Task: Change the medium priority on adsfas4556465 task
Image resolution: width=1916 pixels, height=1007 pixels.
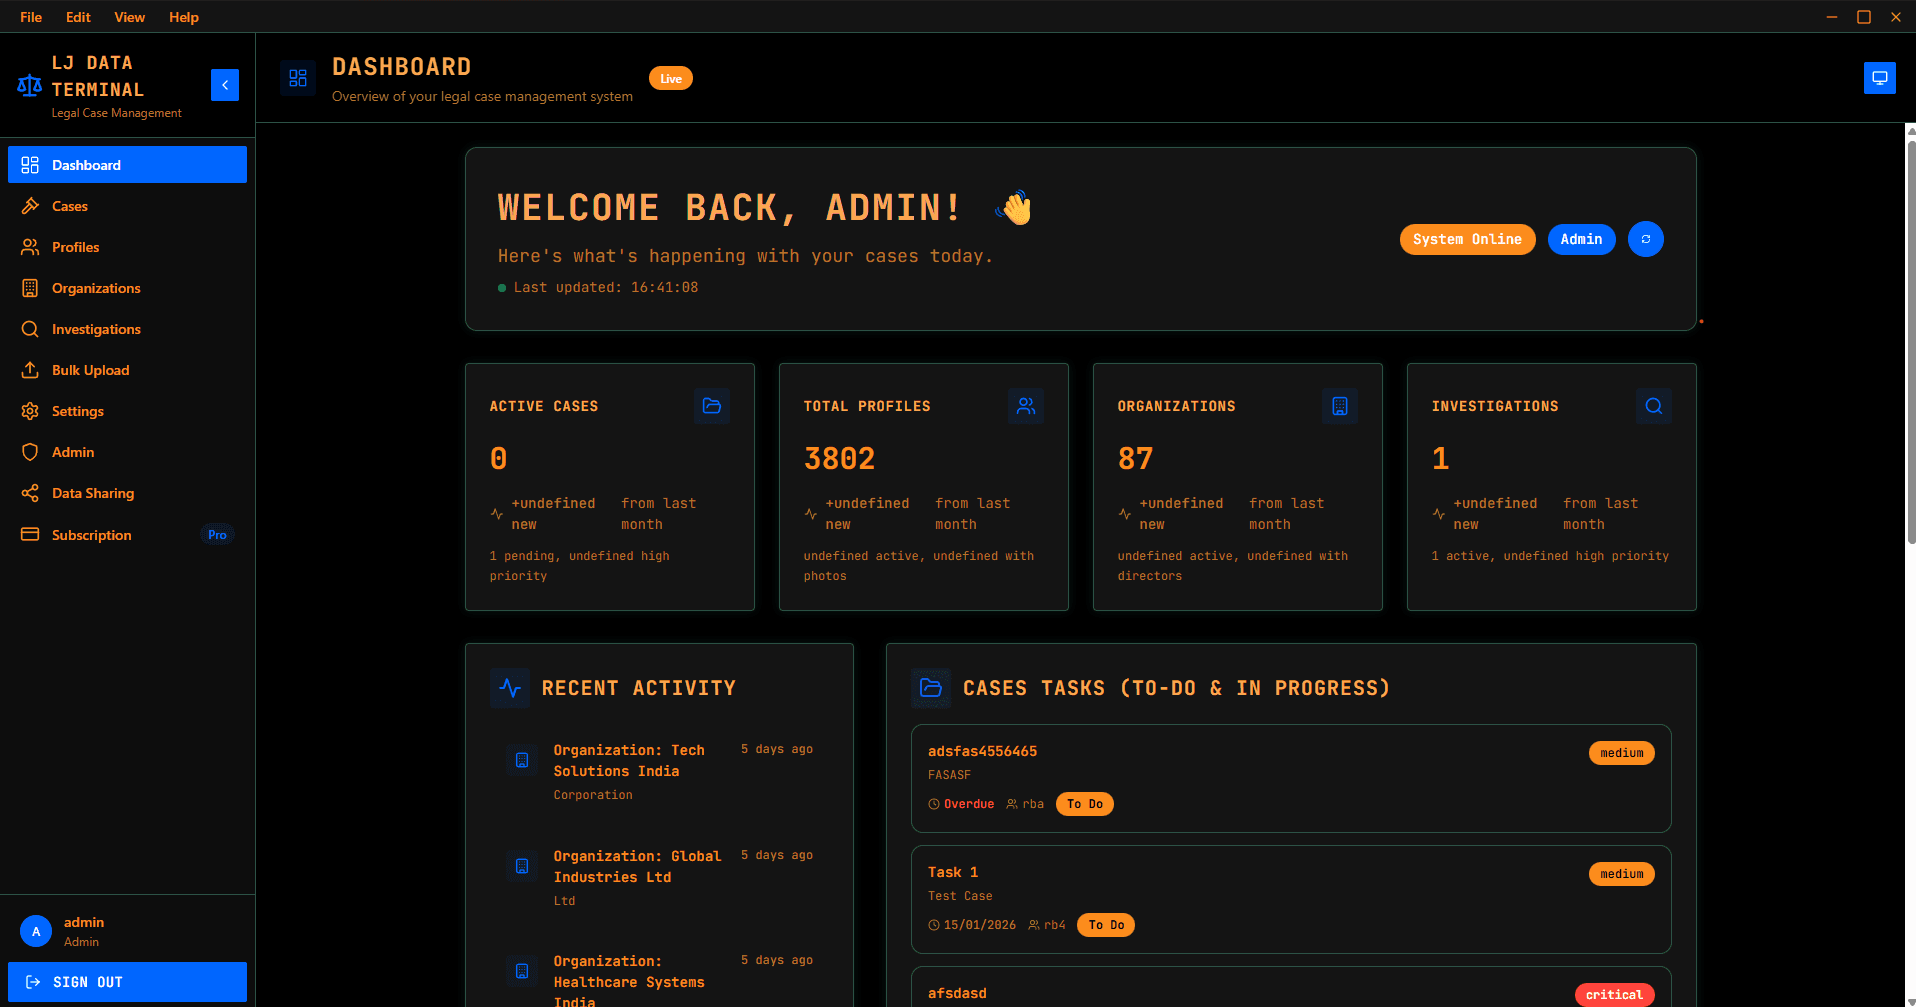Action: 1621,752
